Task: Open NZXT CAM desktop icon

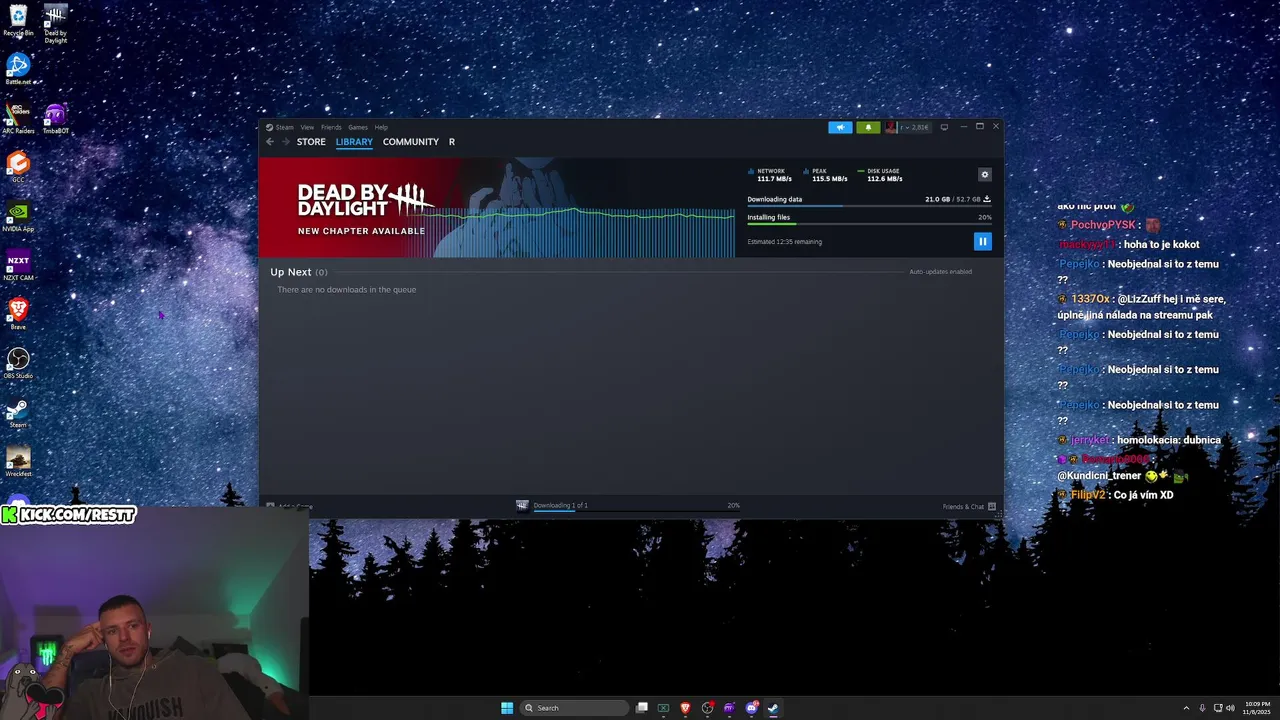Action: tap(18, 265)
